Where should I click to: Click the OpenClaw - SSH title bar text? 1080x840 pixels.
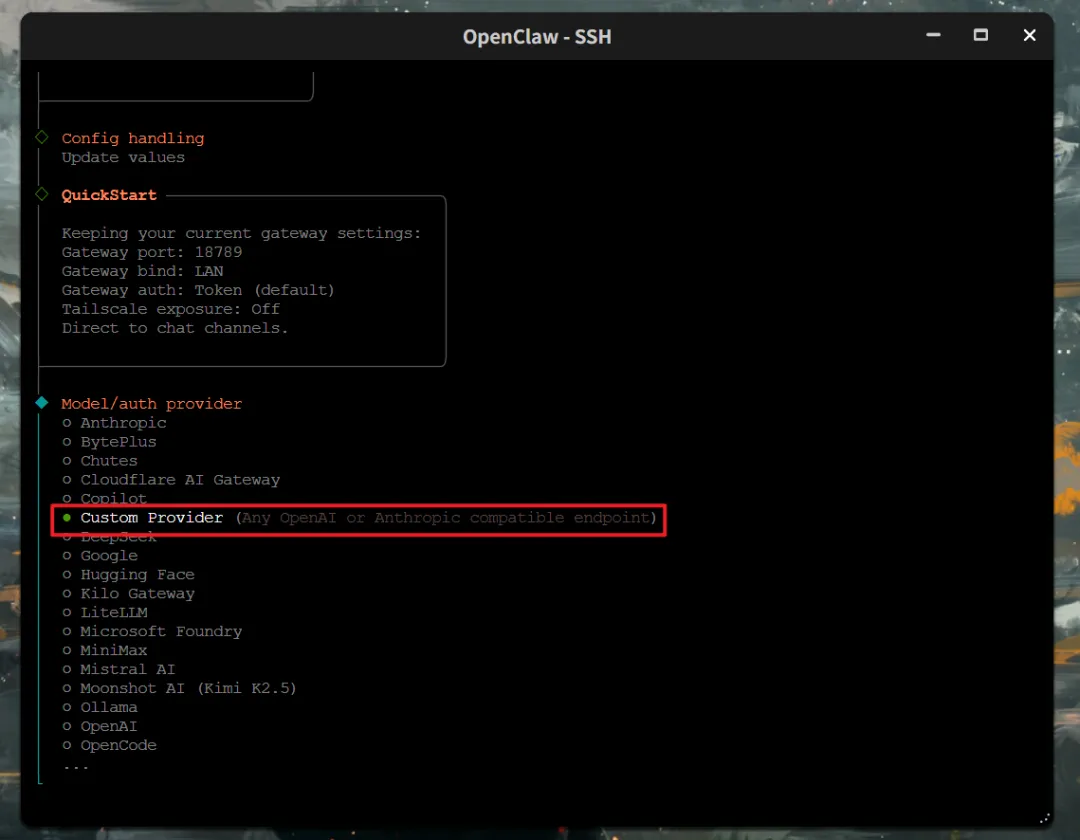point(537,36)
